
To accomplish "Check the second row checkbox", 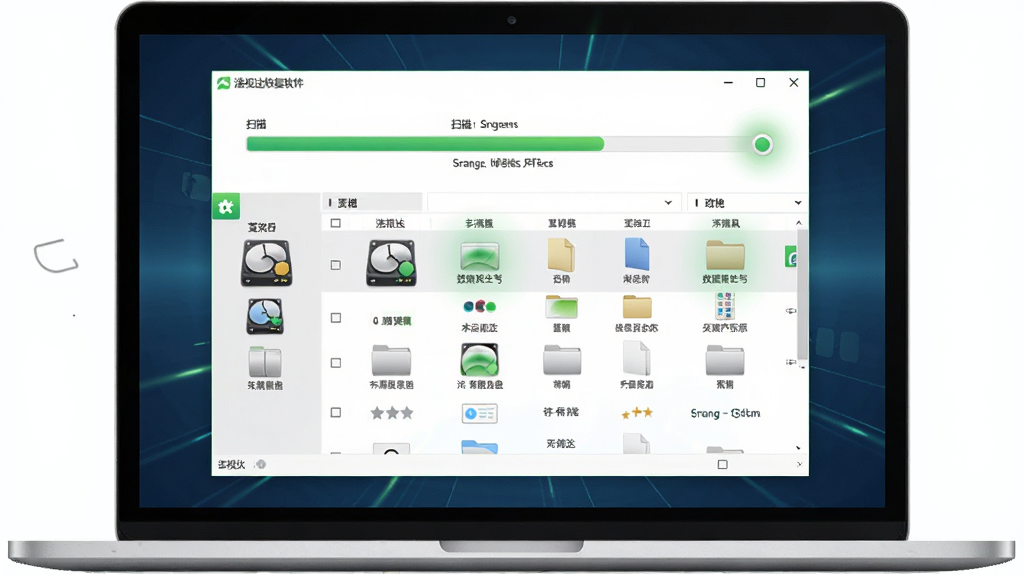I will [x=336, y=318].
